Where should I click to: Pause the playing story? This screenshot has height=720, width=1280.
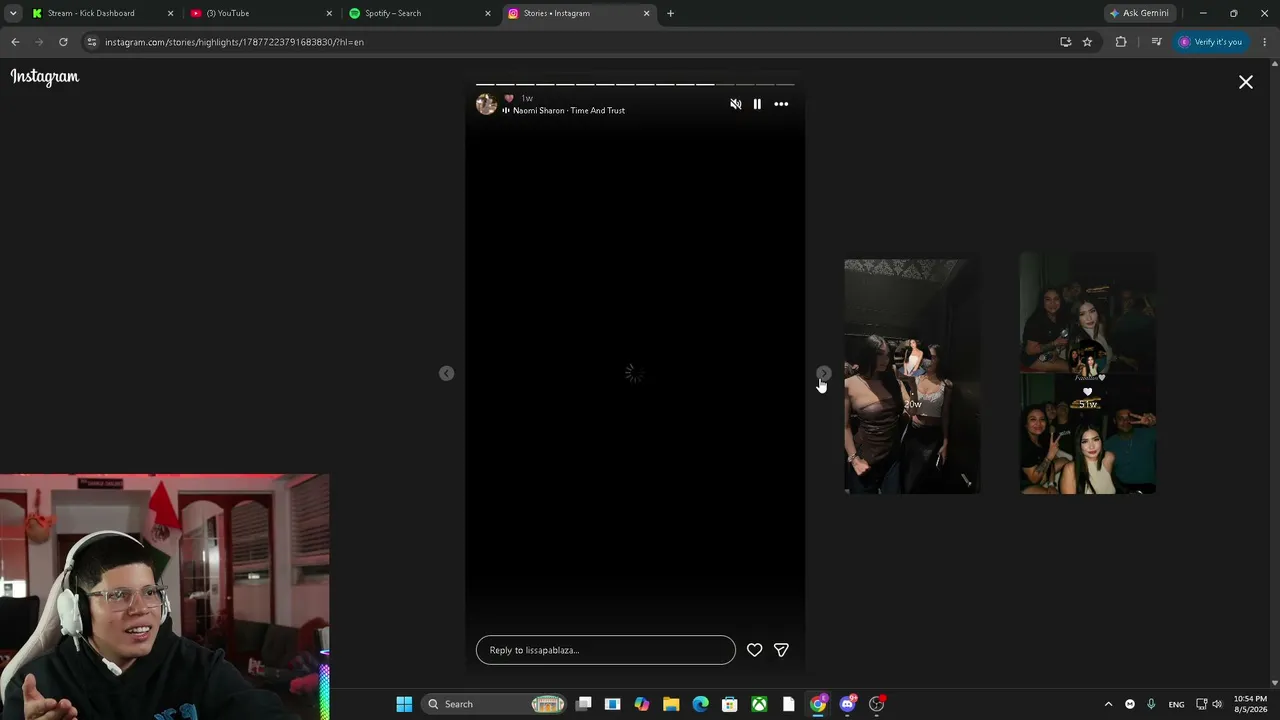coord(757,104)
